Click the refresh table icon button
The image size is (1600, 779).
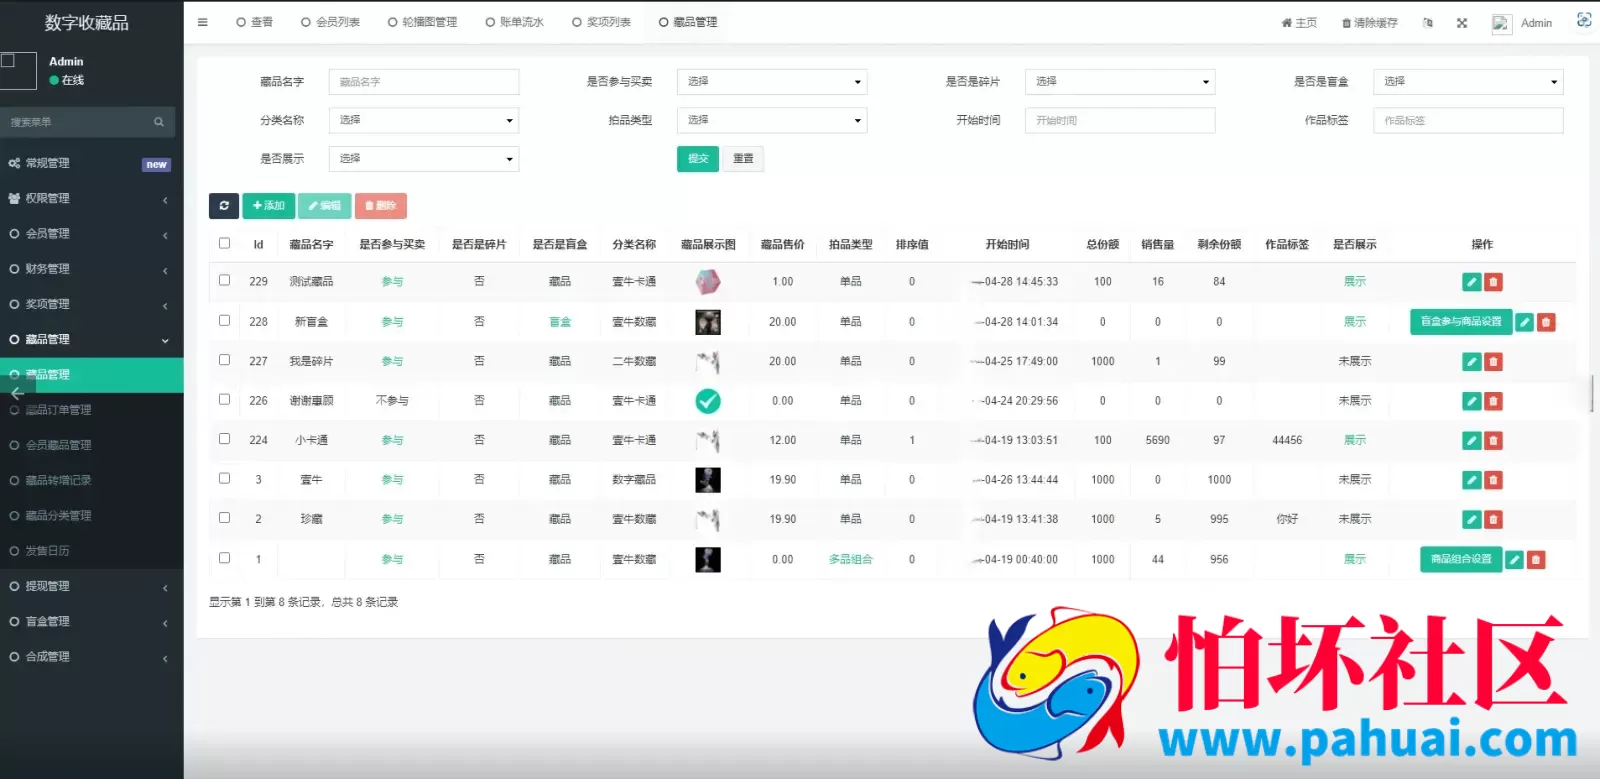tap(224, 205)
